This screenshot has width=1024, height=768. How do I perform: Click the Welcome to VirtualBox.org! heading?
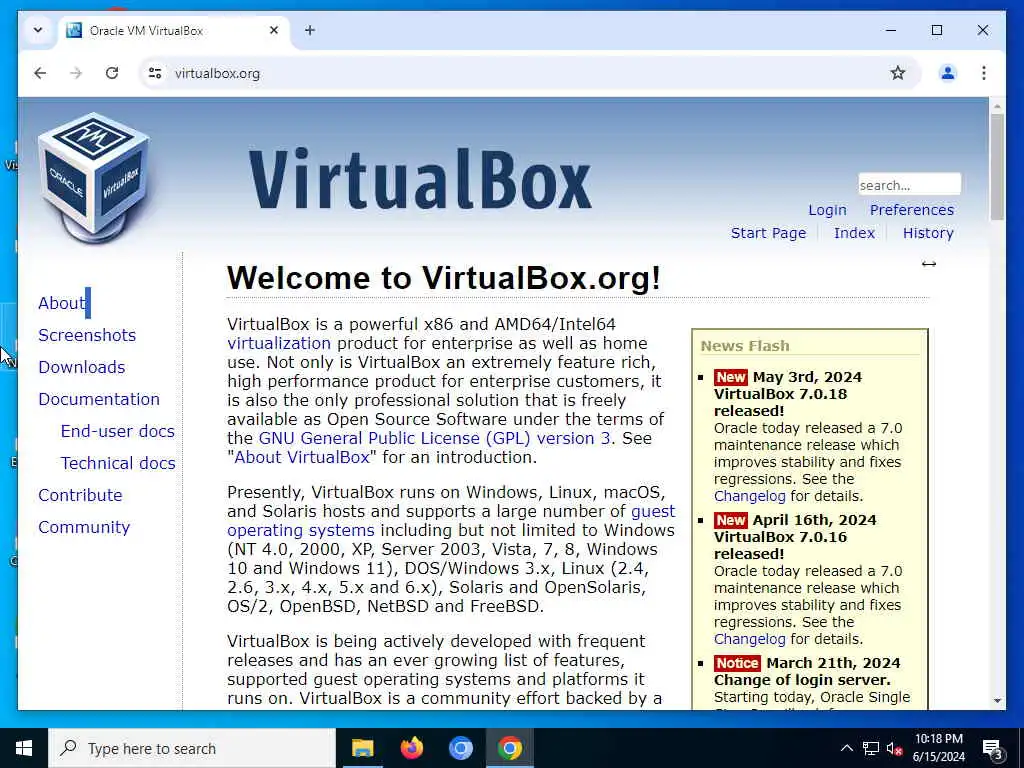443,278
